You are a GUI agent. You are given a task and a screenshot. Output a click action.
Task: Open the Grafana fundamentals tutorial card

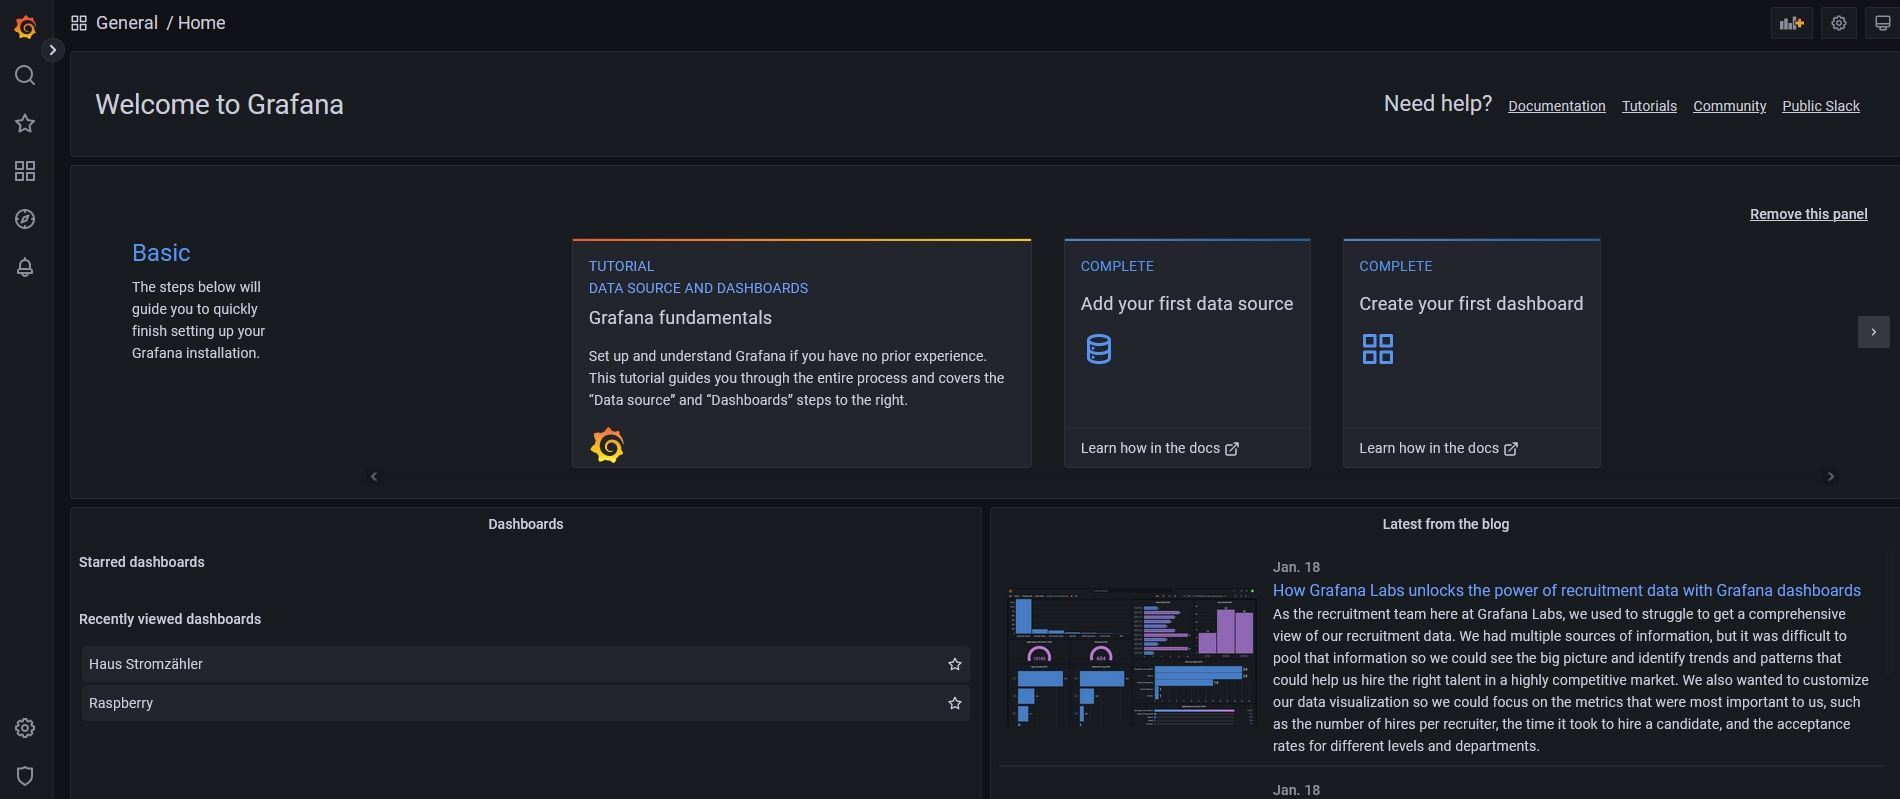(x=802, y=353)
